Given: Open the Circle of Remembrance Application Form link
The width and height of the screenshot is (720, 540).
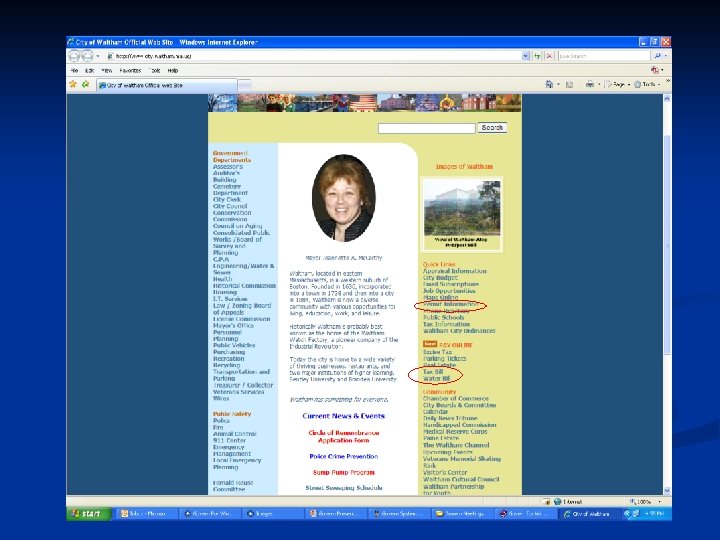Looking at the screenshot, I should coord(343,436).
